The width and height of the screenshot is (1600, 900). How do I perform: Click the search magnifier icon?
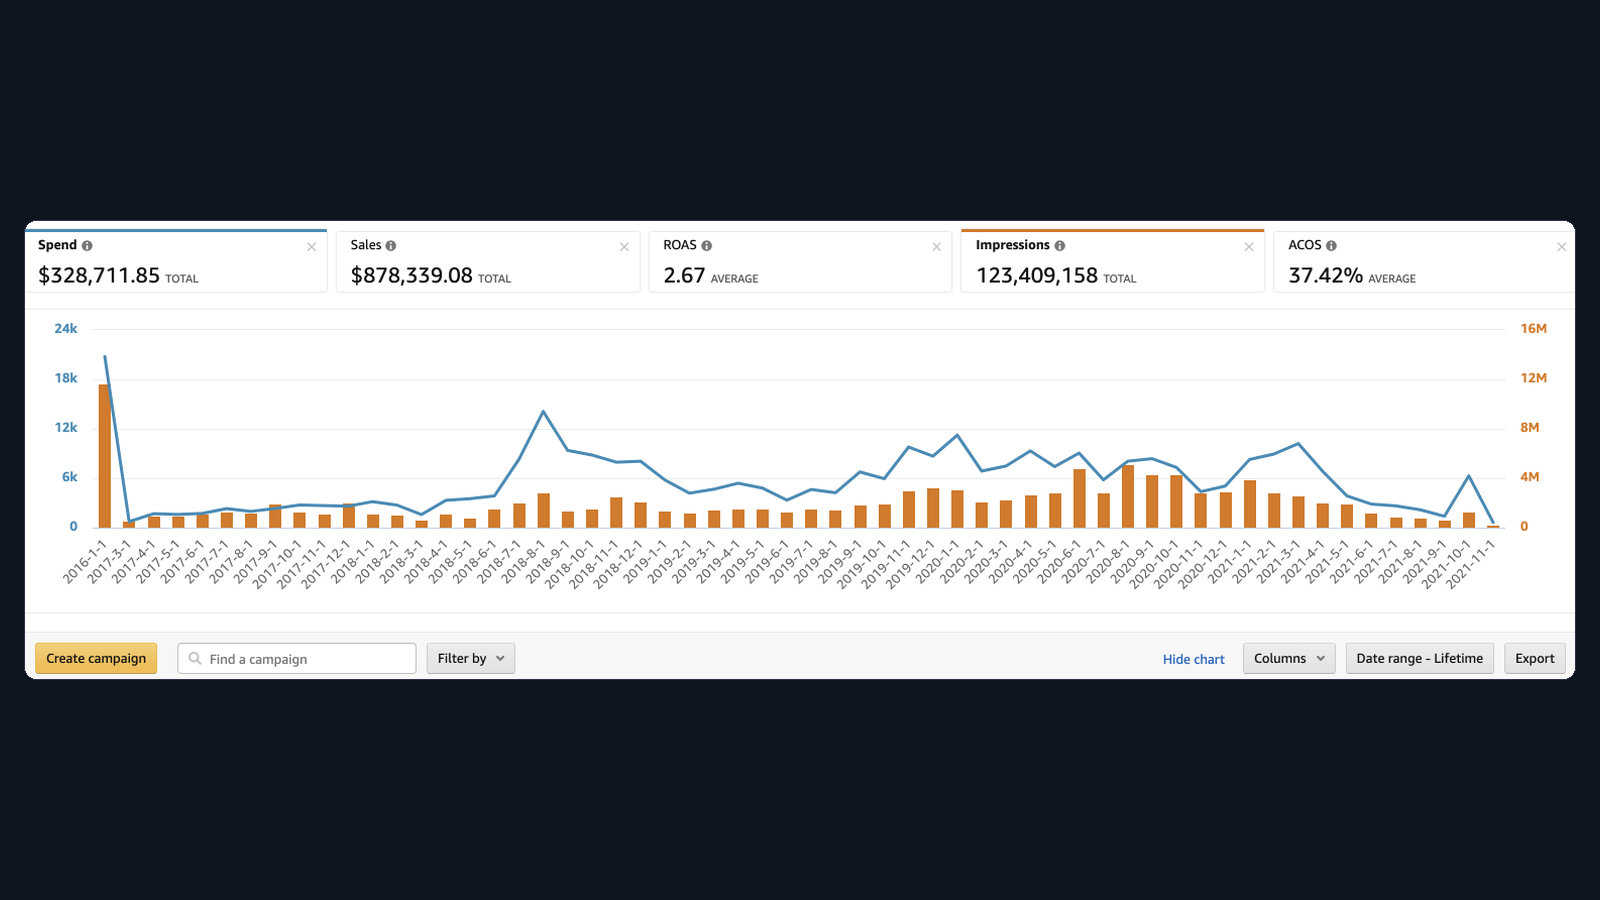pos(195,658)
